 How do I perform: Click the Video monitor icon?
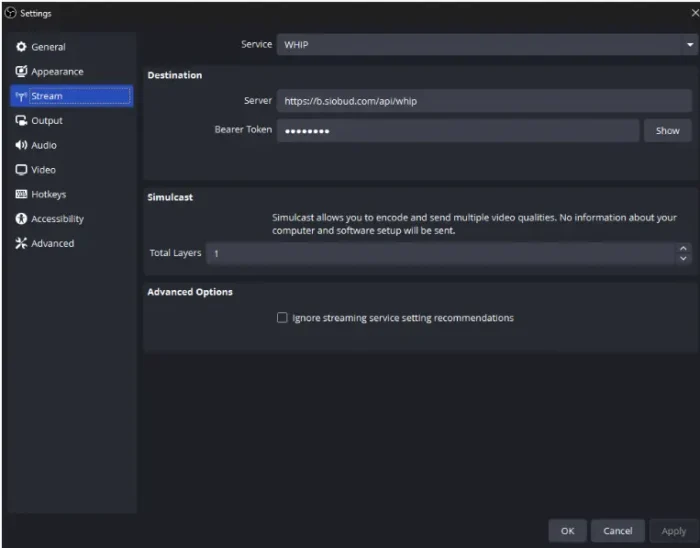pyautogui.click(x=21, y=170)
